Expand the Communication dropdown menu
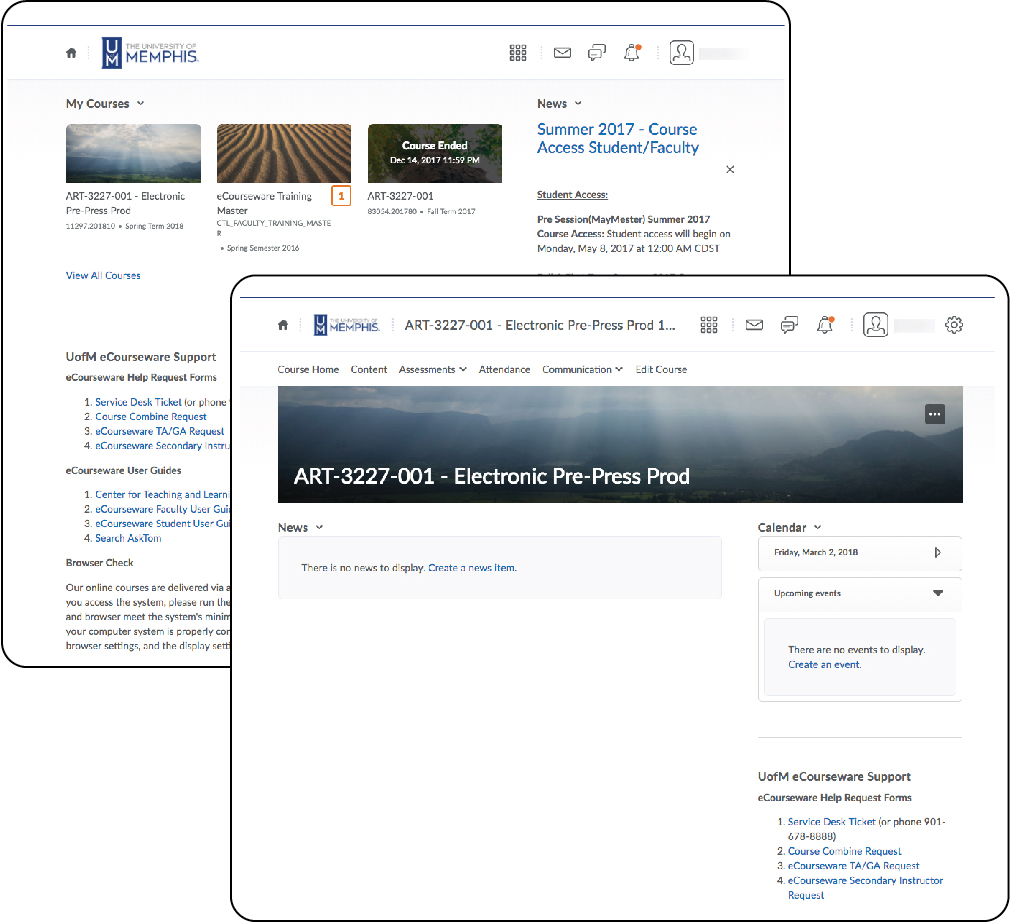This screenshot has width=1010, height=923. tap(582, 369)
